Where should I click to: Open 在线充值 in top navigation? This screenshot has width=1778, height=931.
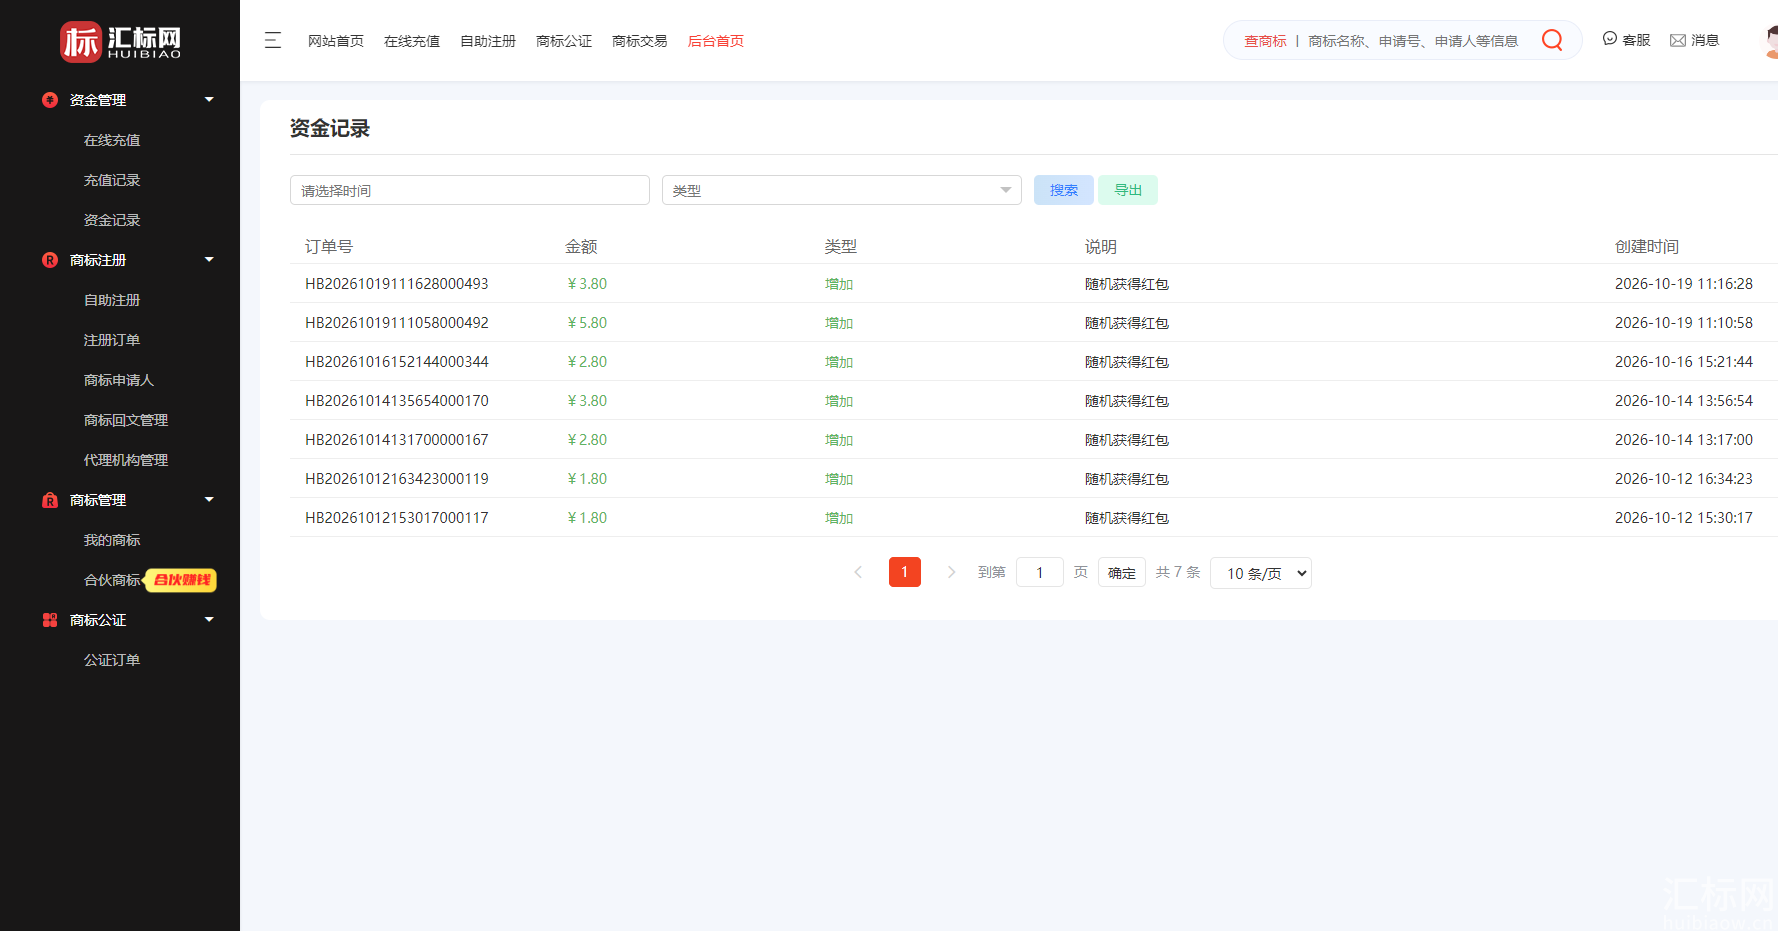[412, 41]
